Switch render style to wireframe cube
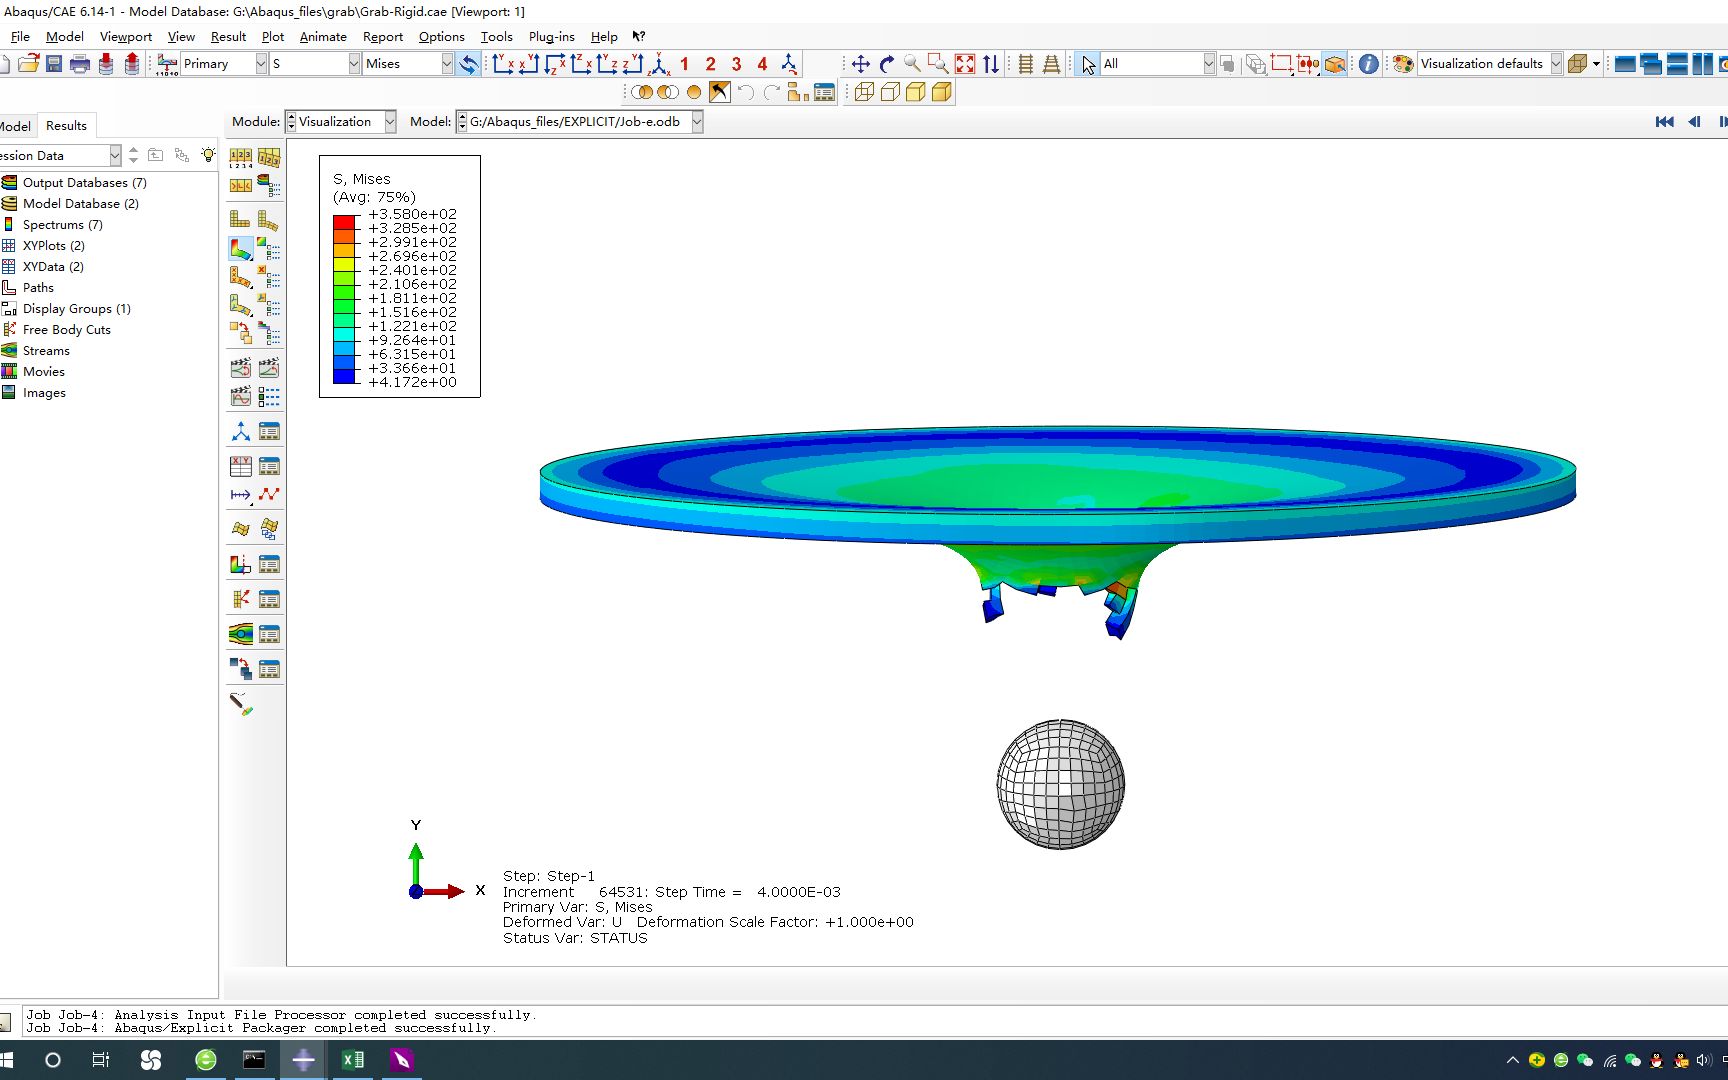Screen dimensions: 1728x1080 [x=866, y=92]
